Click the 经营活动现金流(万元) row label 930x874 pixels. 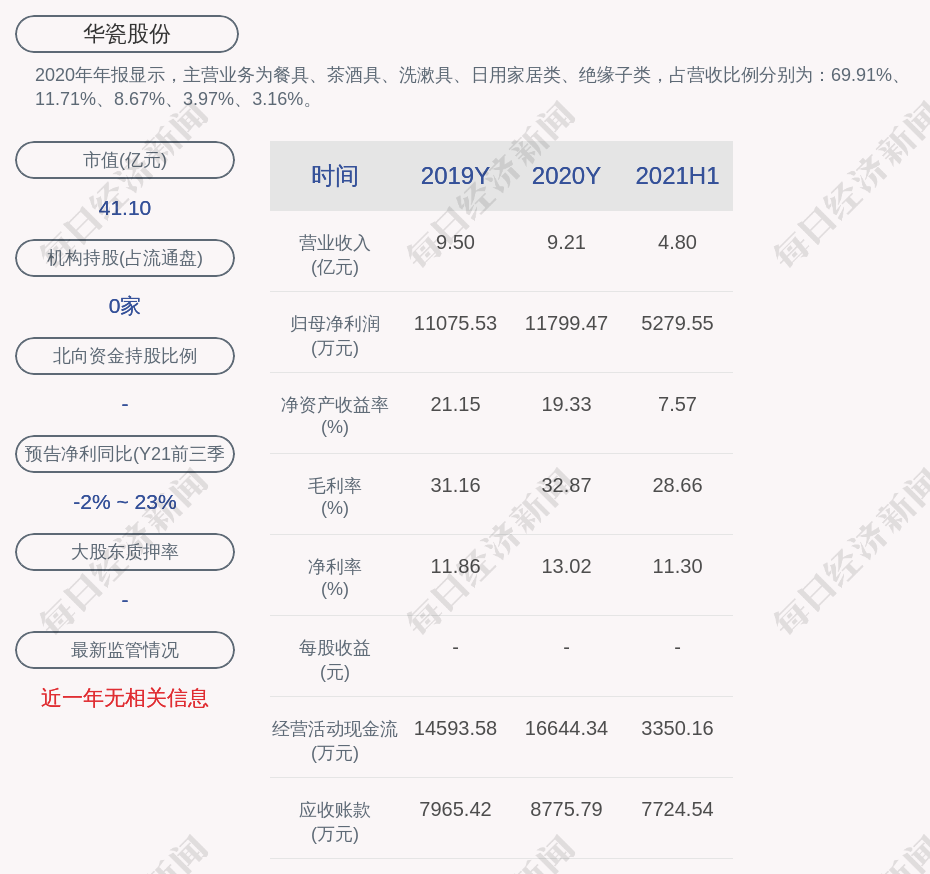(x=335, y=740)
